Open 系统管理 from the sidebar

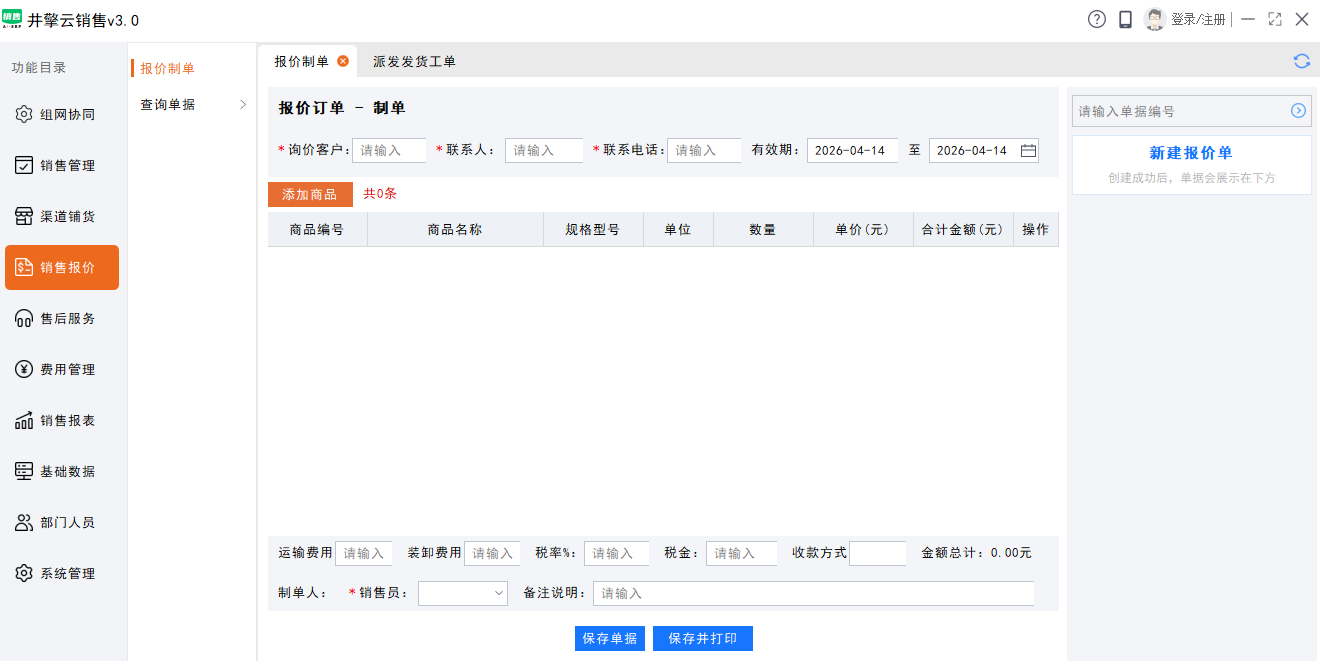coord(62,572)
